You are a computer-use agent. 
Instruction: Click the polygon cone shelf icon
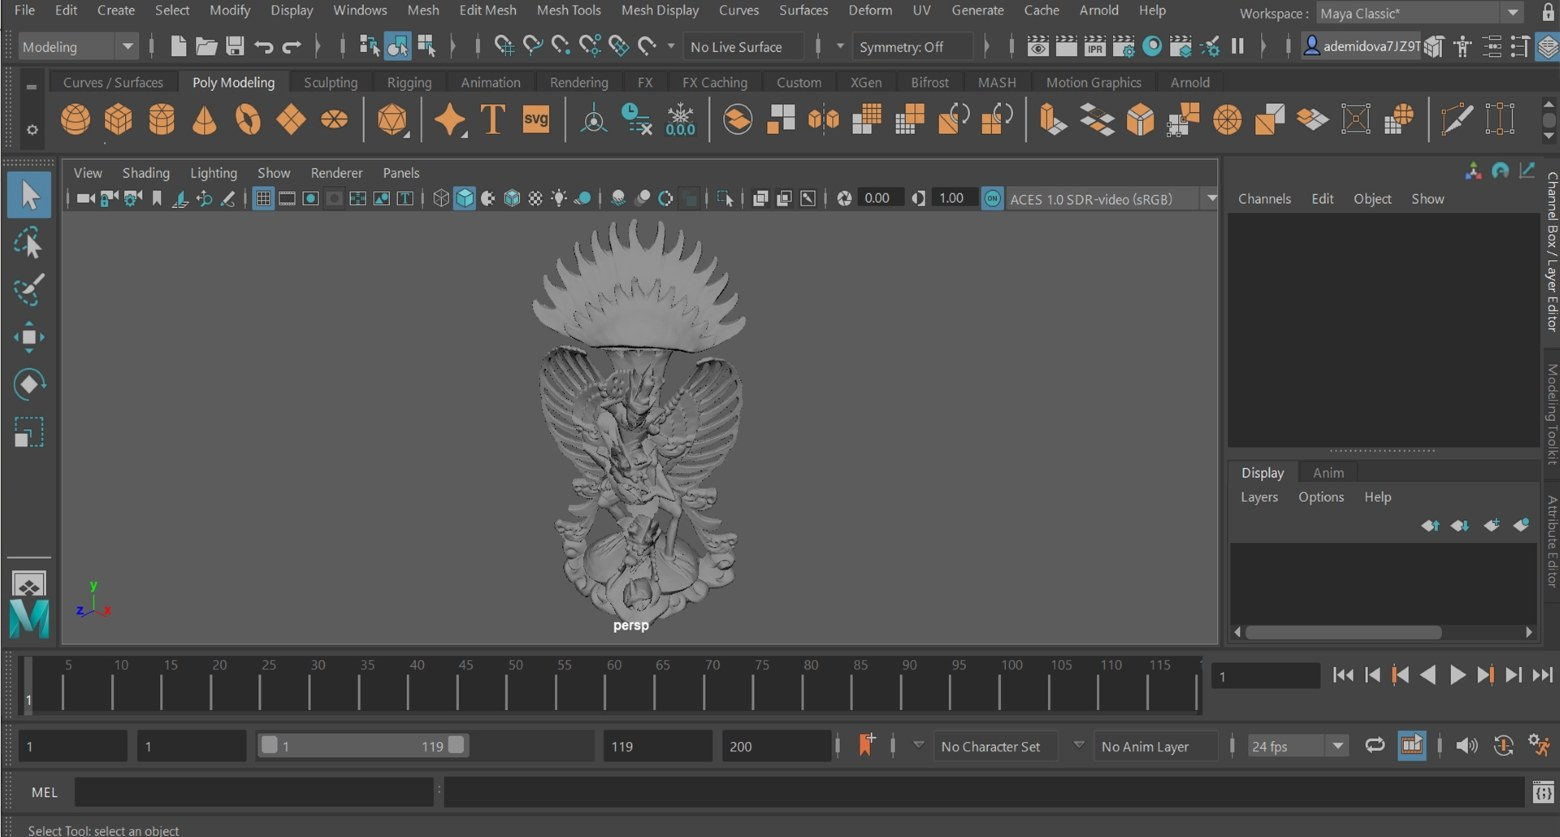(x=204, y=120)
